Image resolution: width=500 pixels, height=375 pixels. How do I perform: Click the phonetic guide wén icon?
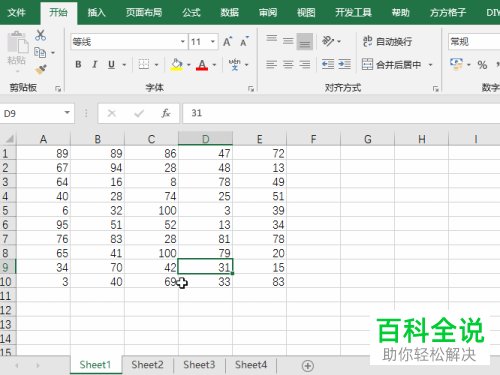(x=234, y=64)
